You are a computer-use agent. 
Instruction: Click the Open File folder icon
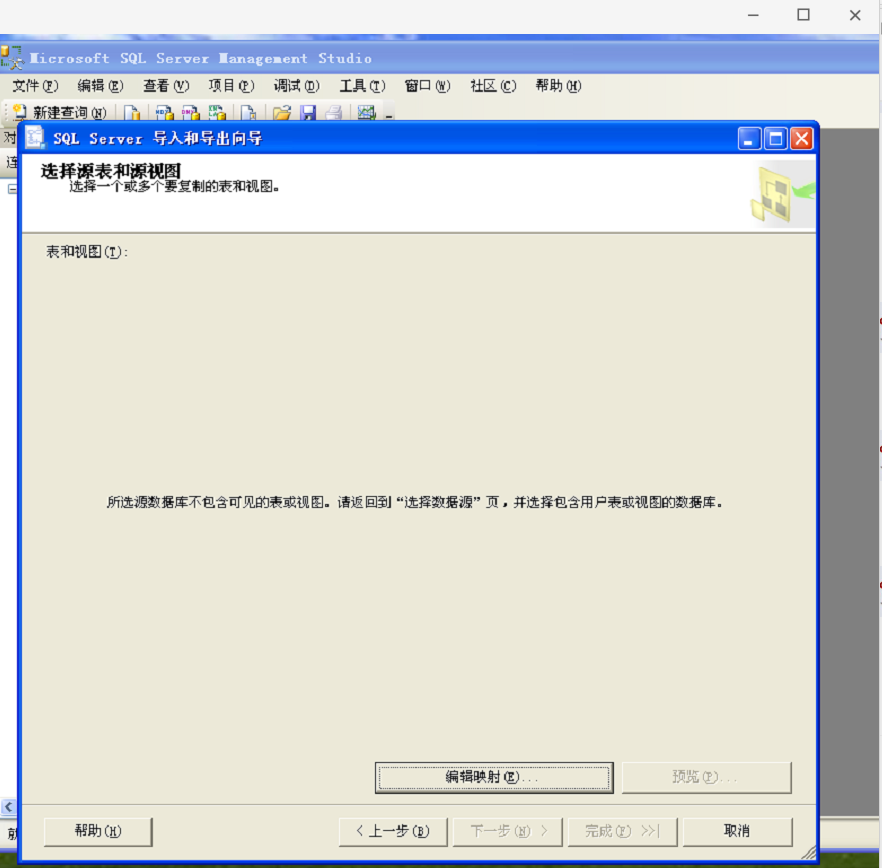(281, 113)
